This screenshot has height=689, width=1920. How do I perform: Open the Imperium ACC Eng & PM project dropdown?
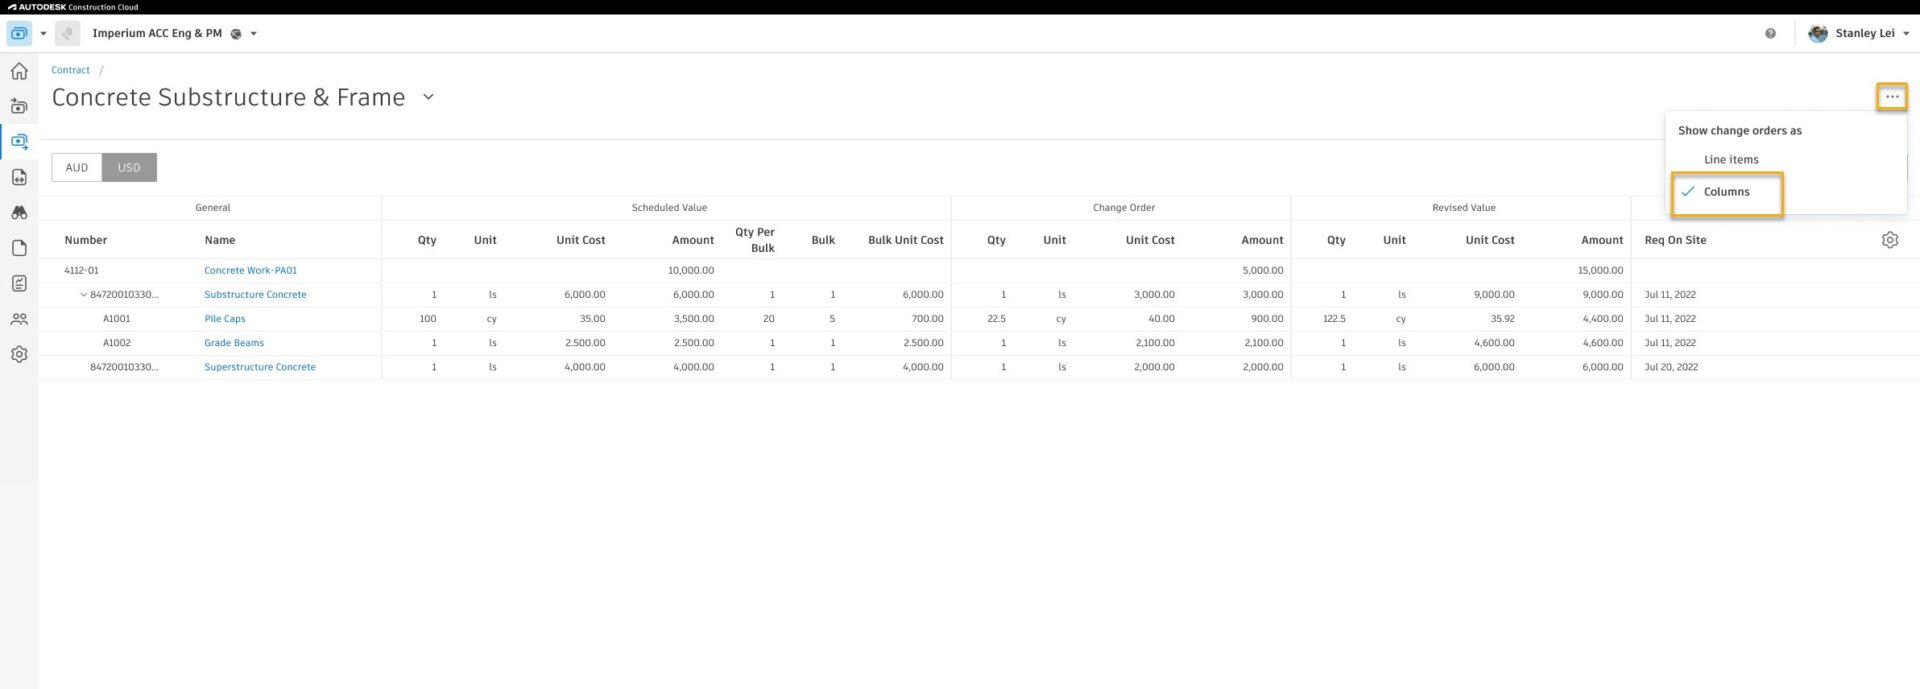[253, 34]
